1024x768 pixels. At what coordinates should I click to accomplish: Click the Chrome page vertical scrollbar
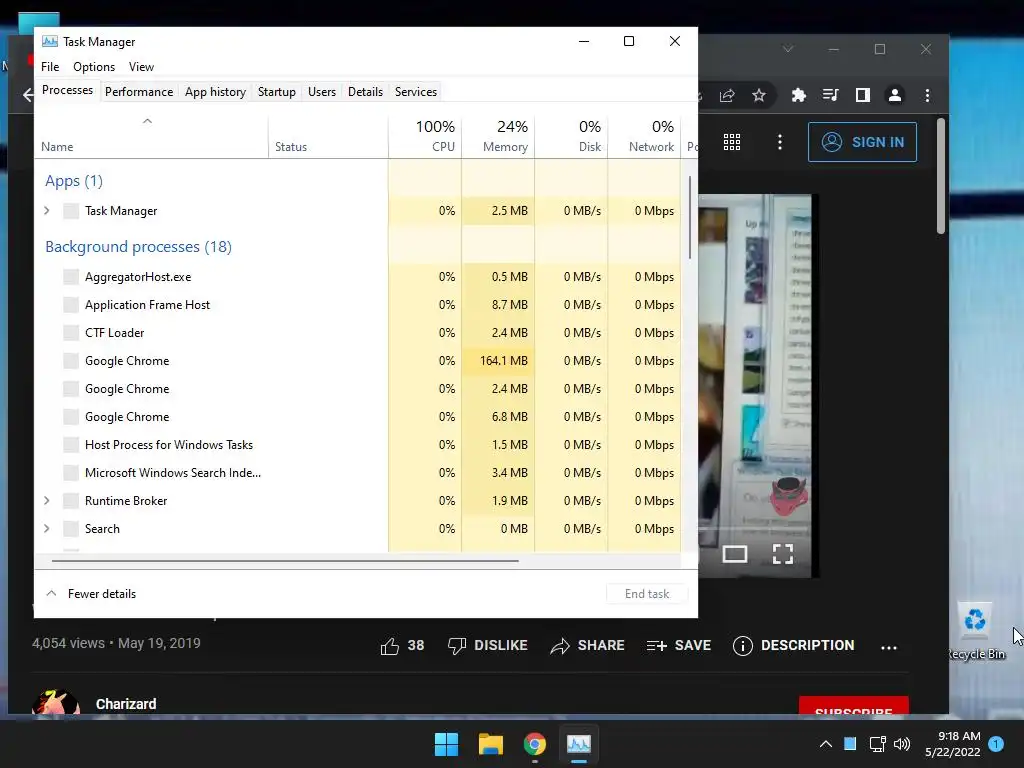pyautogui.click(x=940, y=176)
